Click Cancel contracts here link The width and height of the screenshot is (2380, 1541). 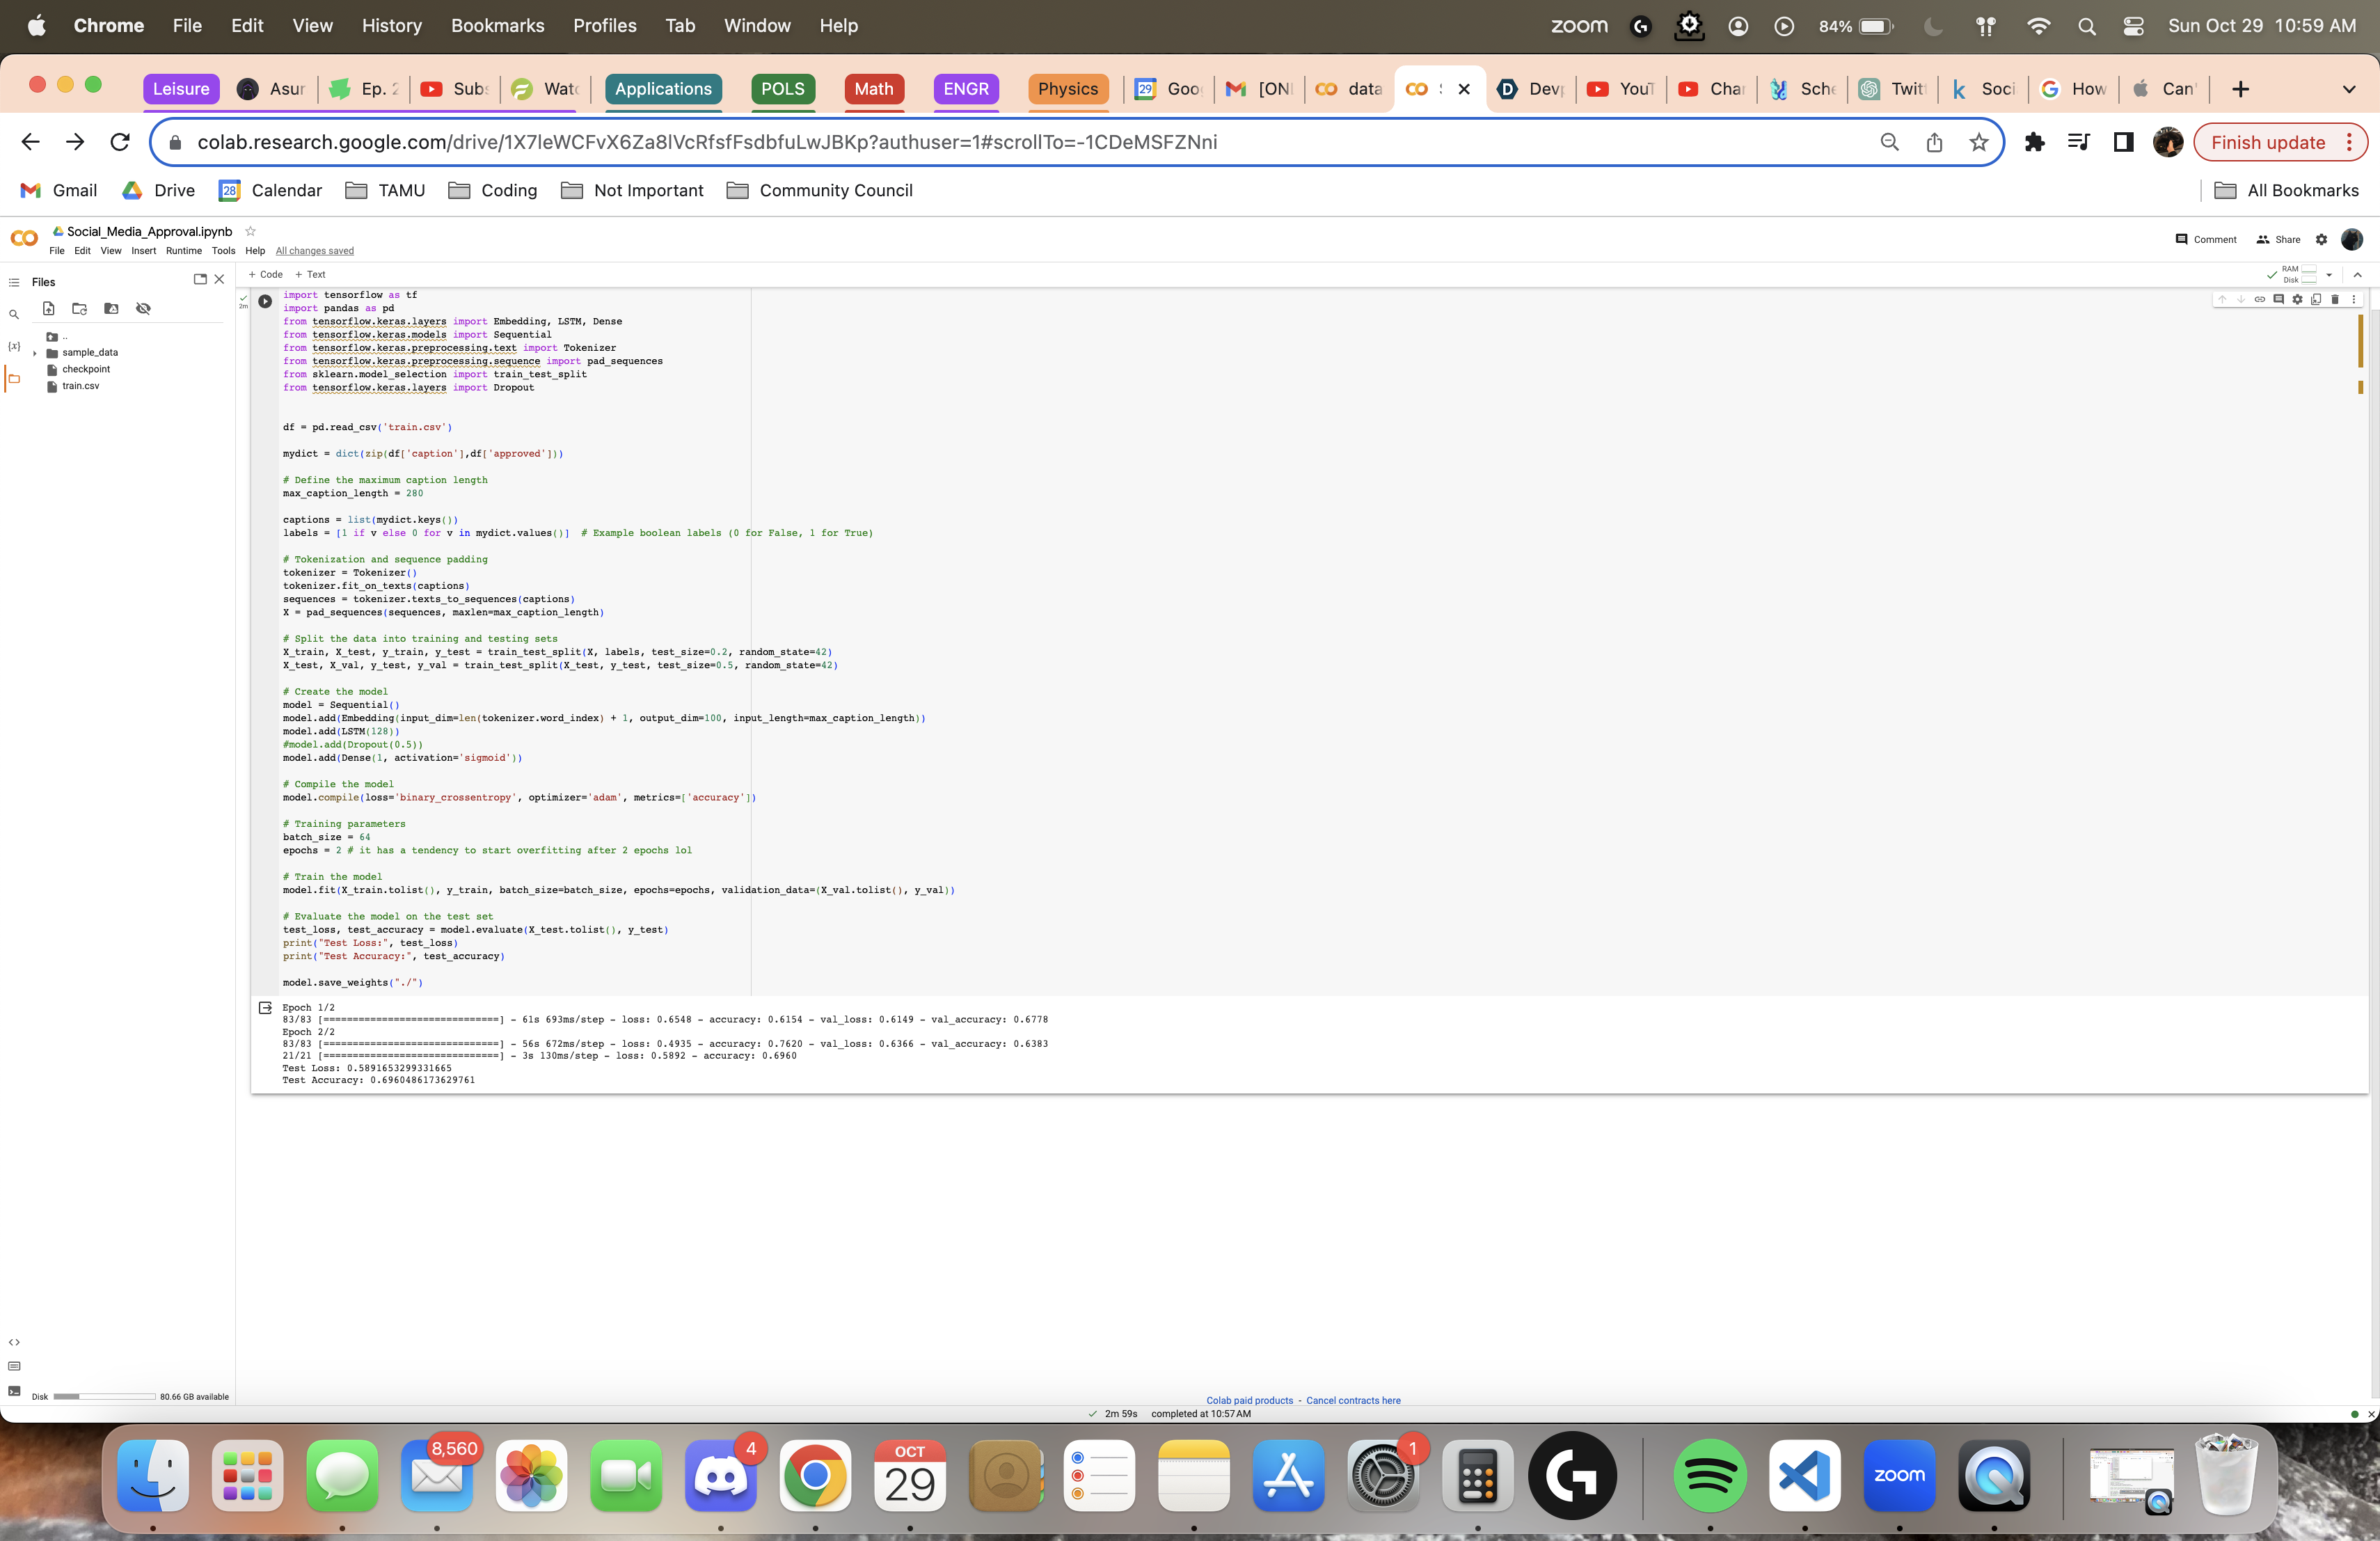1353,1400
